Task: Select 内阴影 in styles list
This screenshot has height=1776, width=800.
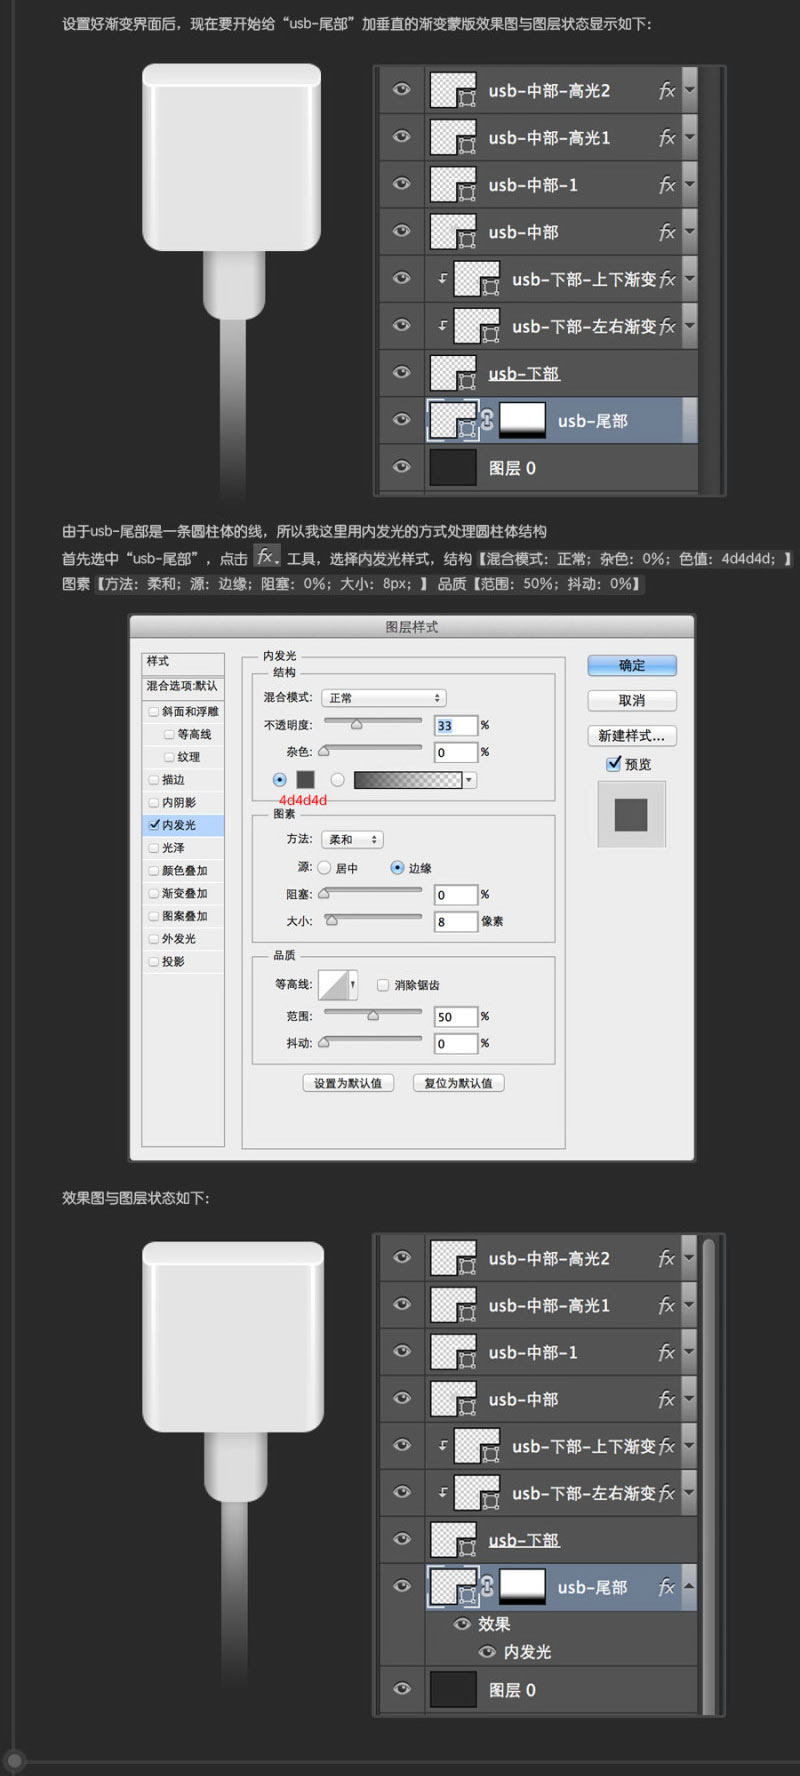Action: click(x=179, y=802)
